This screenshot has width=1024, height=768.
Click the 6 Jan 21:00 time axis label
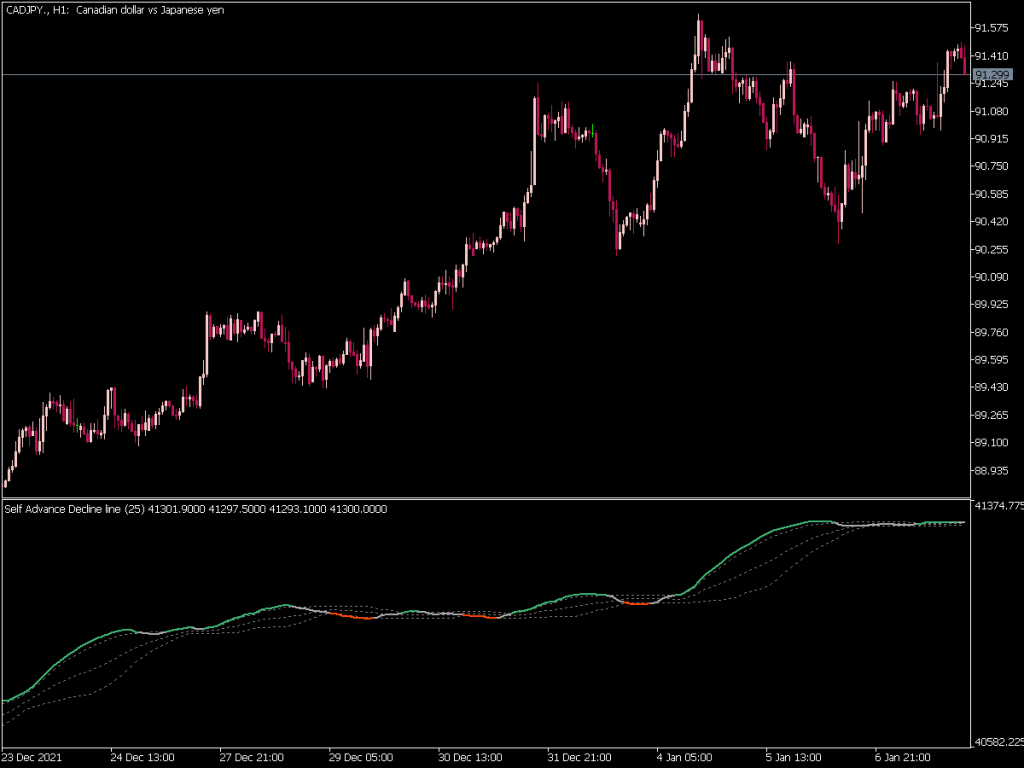(x=903, y=758)
